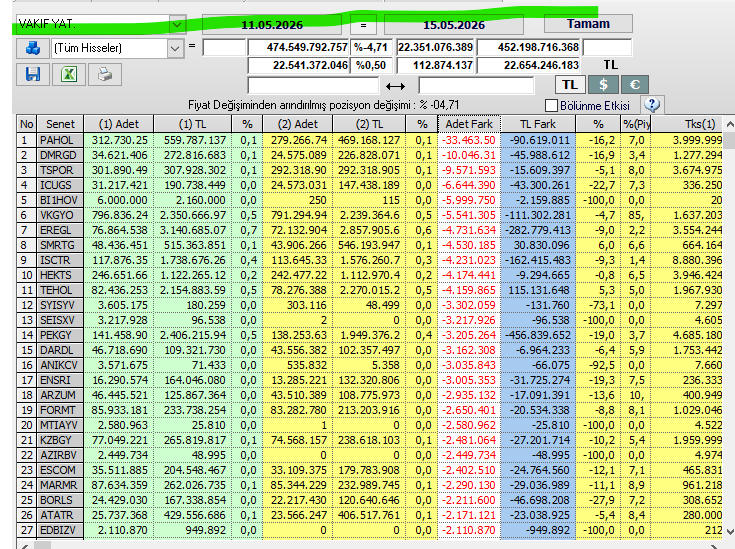Viewport: 735px width, 549px height.
Task: Select the DMRGD row
Action: click(x=369, y=155)
